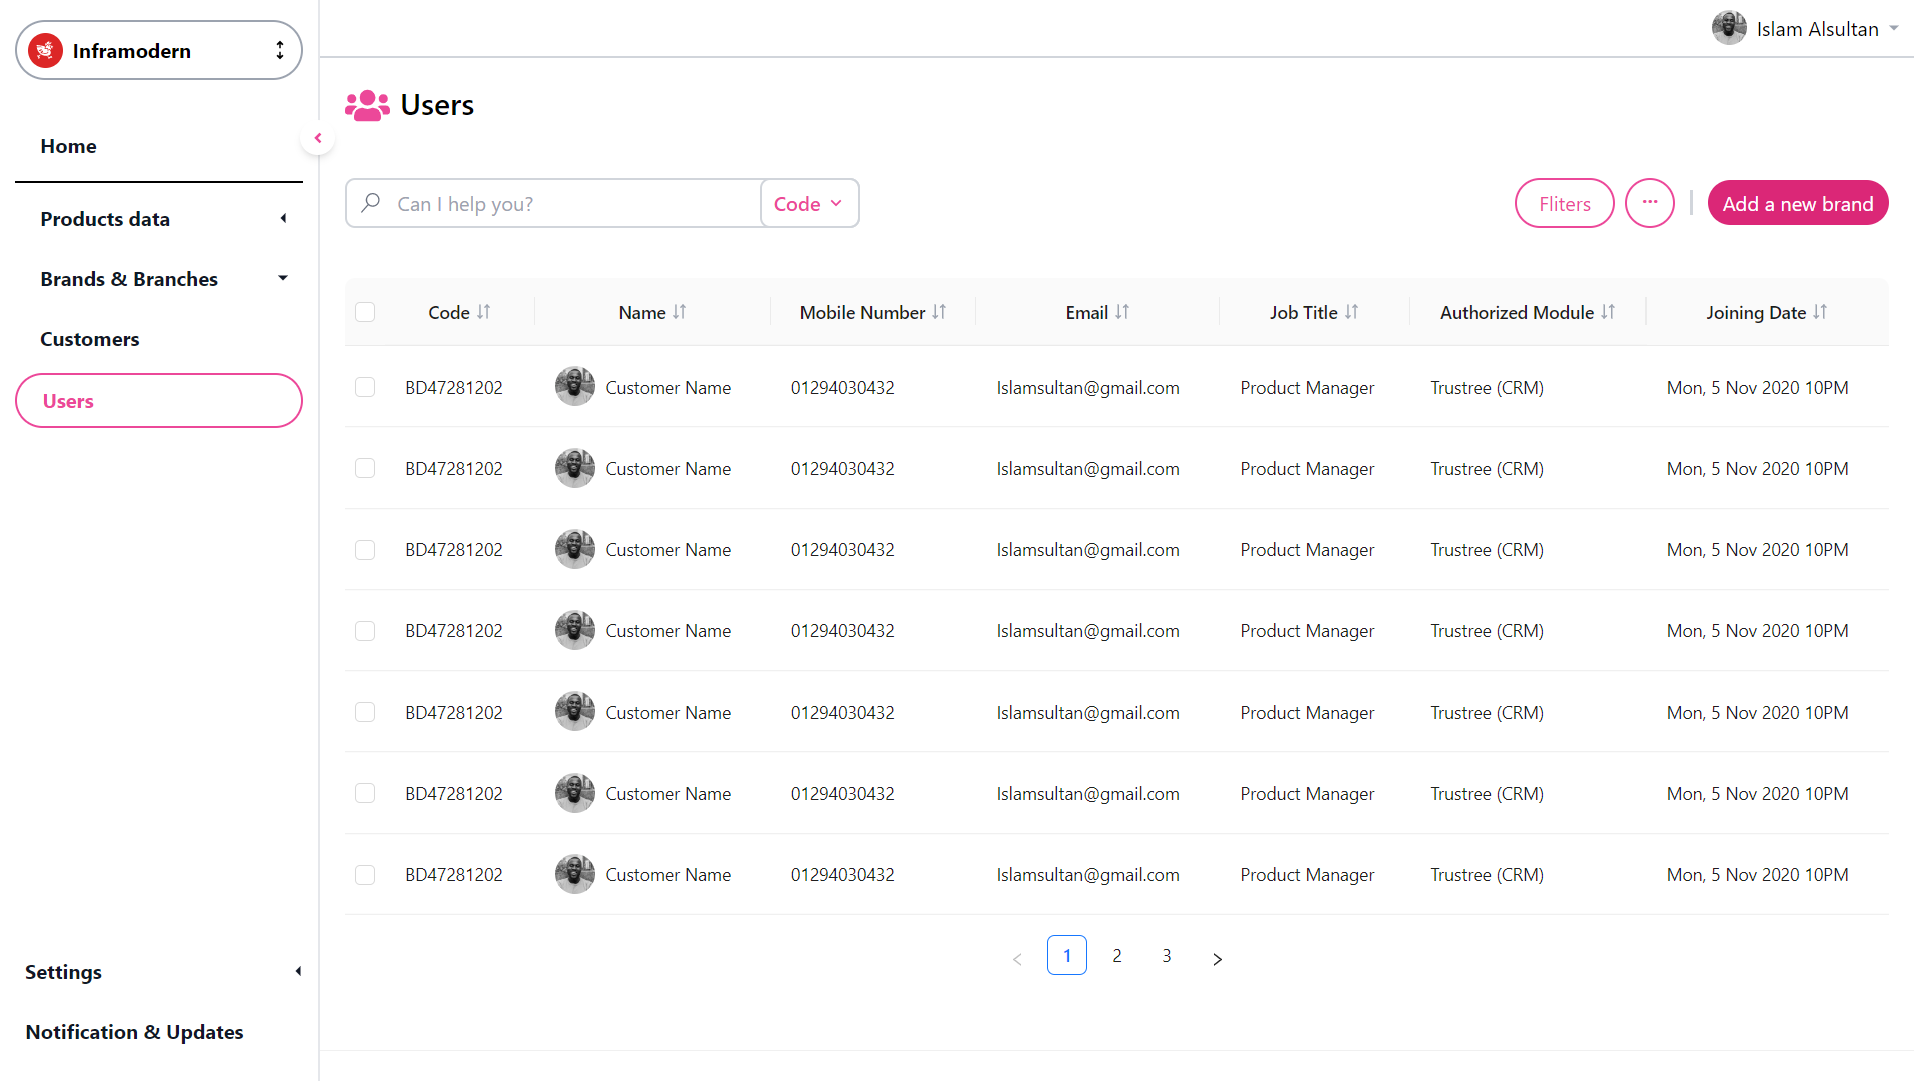This screenshot has height=1081, width=1914.
Task: Click the Add a new brand button
Action: pos(1797,203)
